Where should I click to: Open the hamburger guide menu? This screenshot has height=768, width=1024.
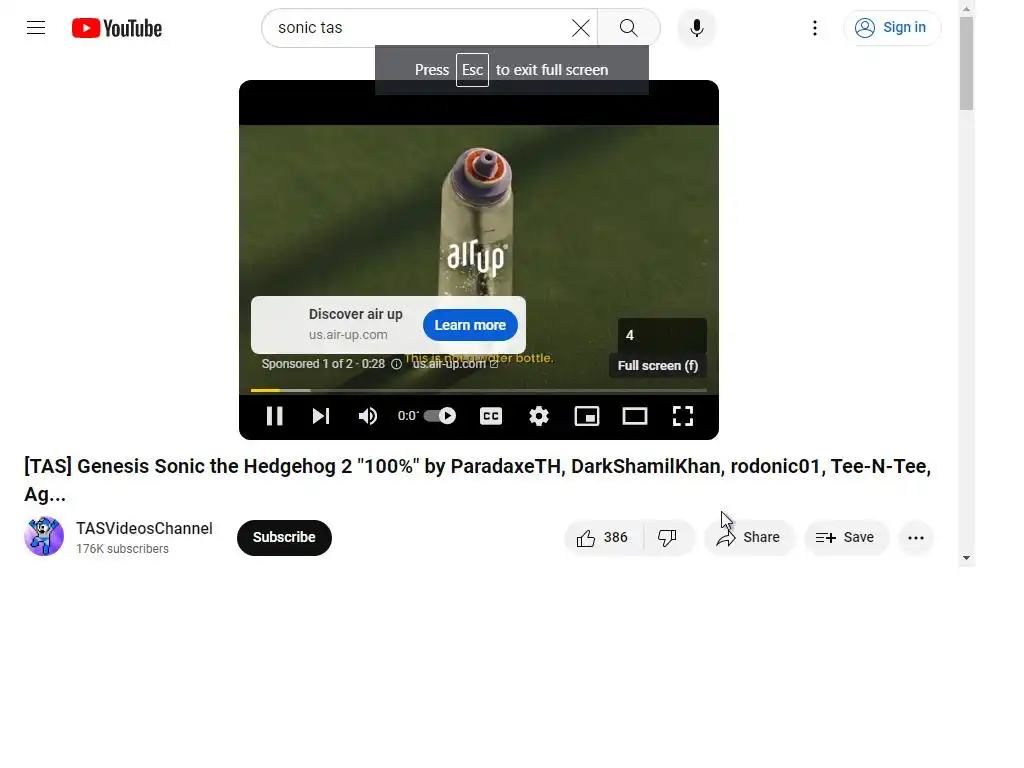[36, 28]
